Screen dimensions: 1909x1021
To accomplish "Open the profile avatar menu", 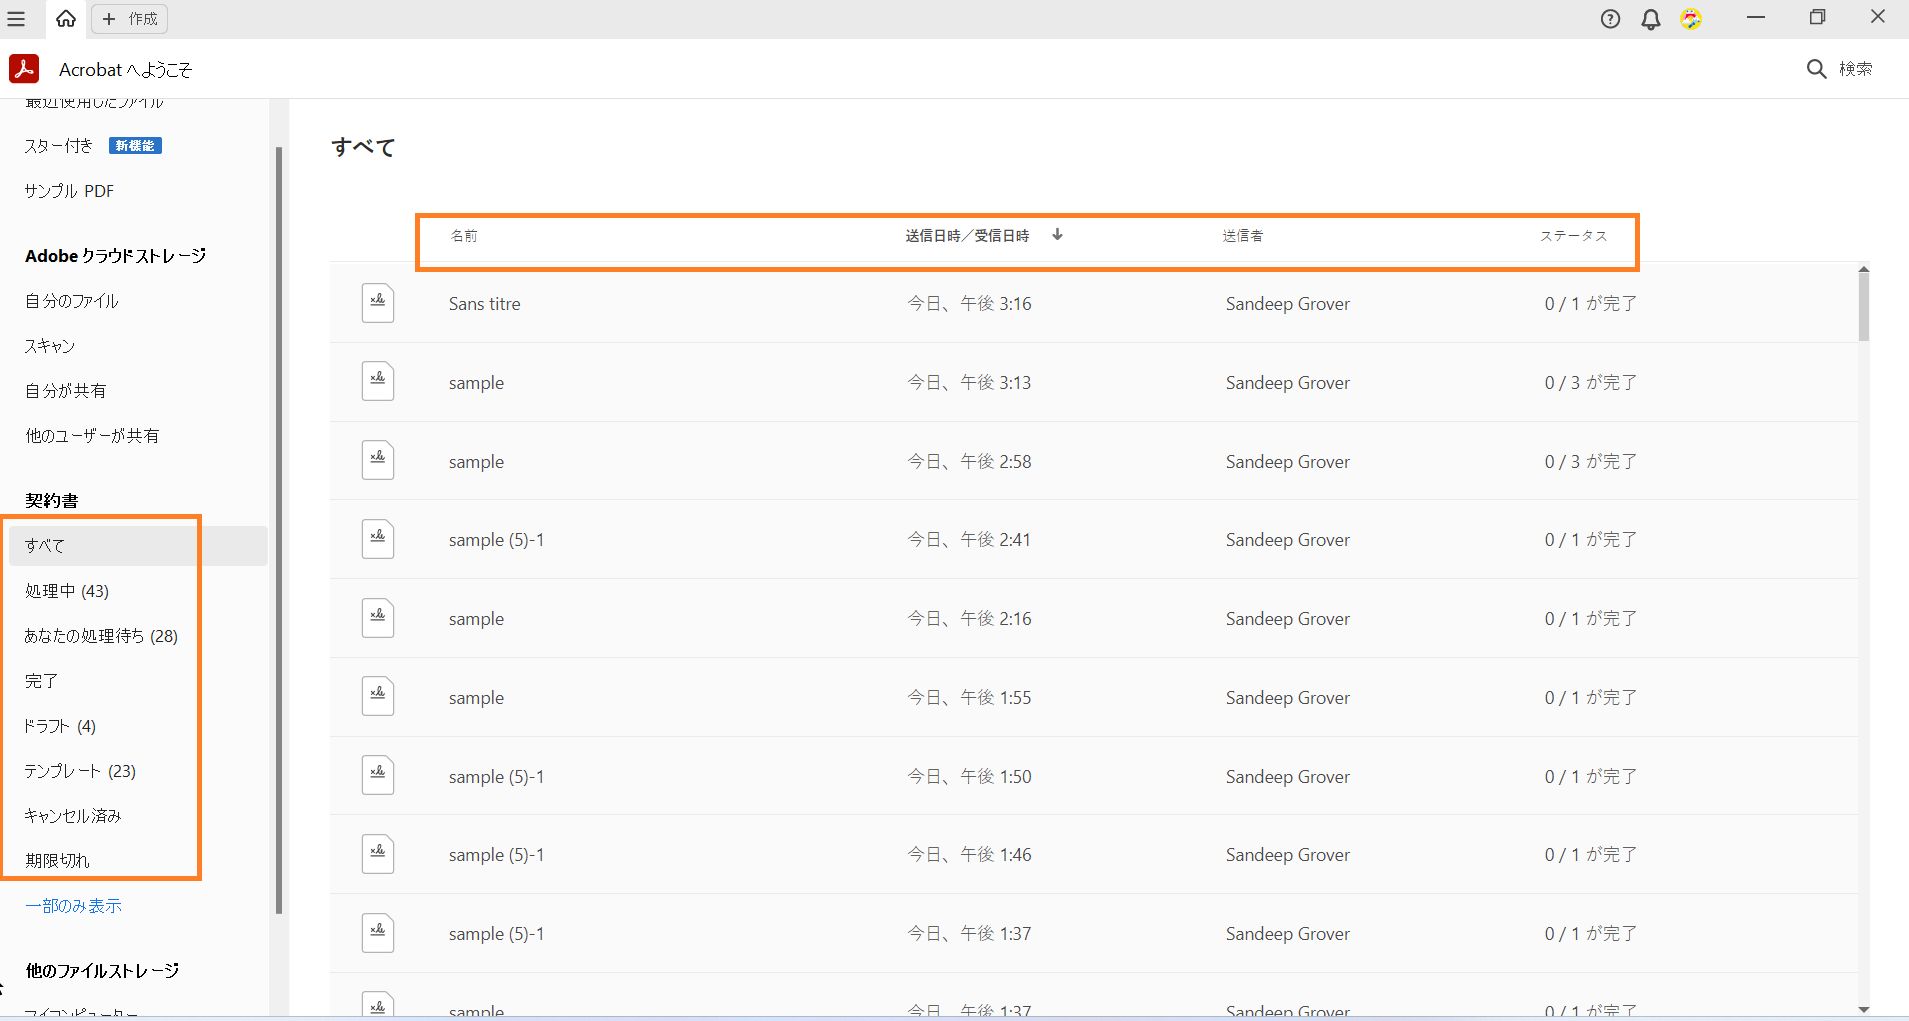I will tap(1691, 19).
